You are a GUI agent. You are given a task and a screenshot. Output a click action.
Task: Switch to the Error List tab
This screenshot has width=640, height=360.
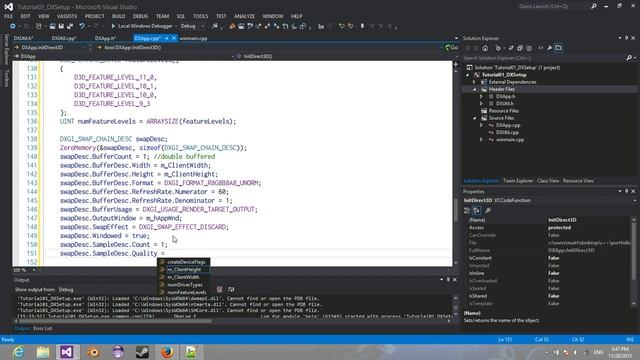point(42,329)
